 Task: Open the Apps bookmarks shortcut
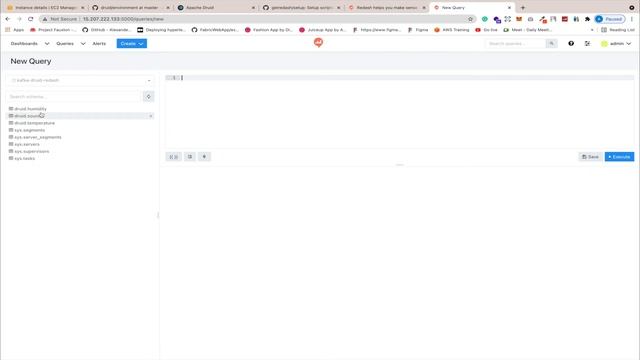15,30
